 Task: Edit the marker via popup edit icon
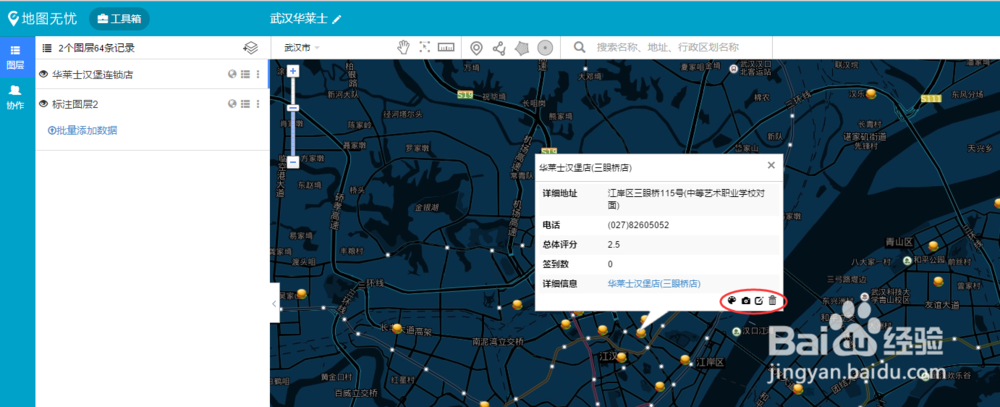[758, 300]
